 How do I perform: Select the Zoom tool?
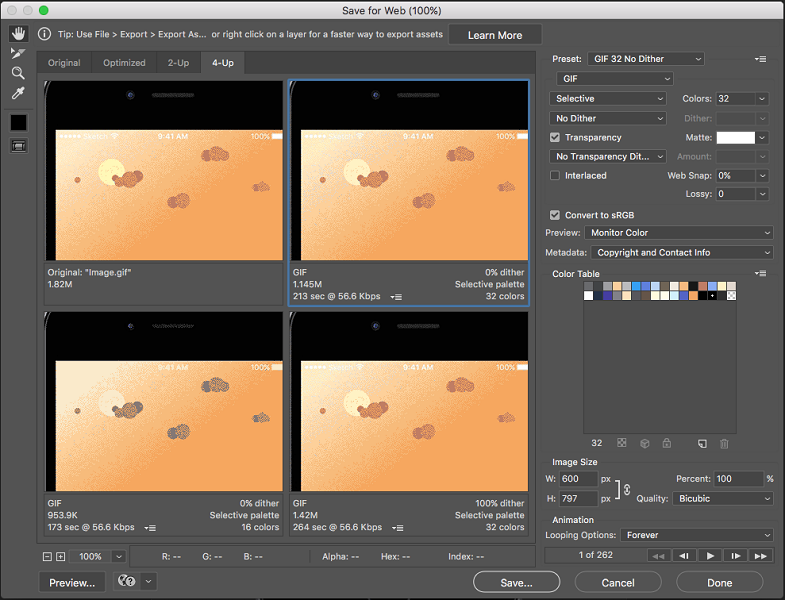coord(18,73)
